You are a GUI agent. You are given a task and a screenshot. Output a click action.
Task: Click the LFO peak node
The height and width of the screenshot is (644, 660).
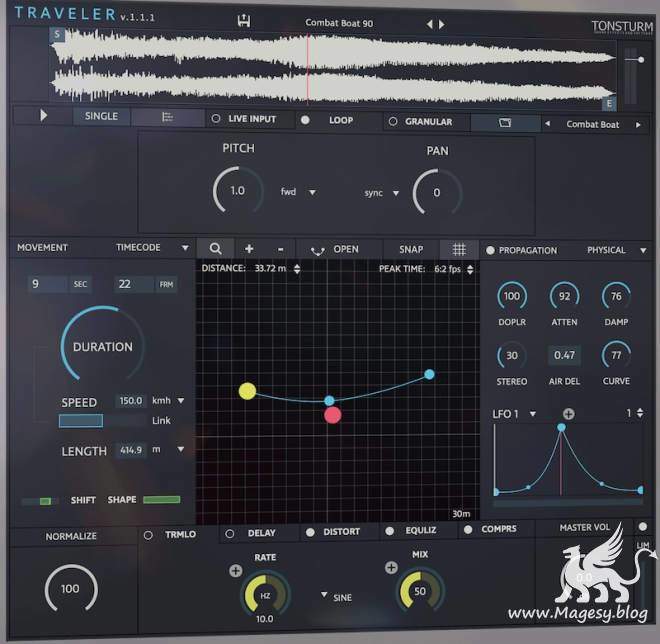[x=562, y=428]
